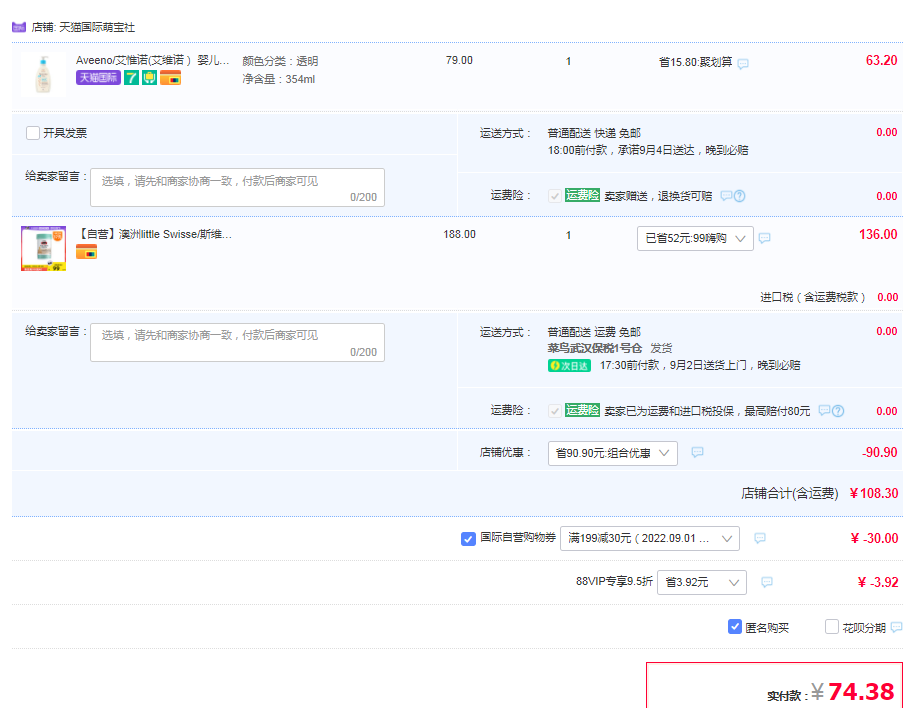This screenshot has height=708, width=921.
Task: Tick the 开具发票 checkbox
Action: tap(33, 133)
